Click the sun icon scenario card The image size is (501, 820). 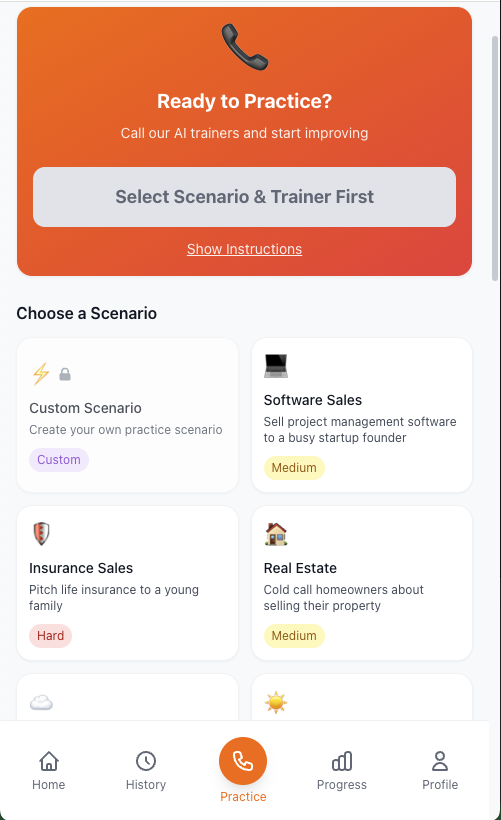tap(362, 697)
